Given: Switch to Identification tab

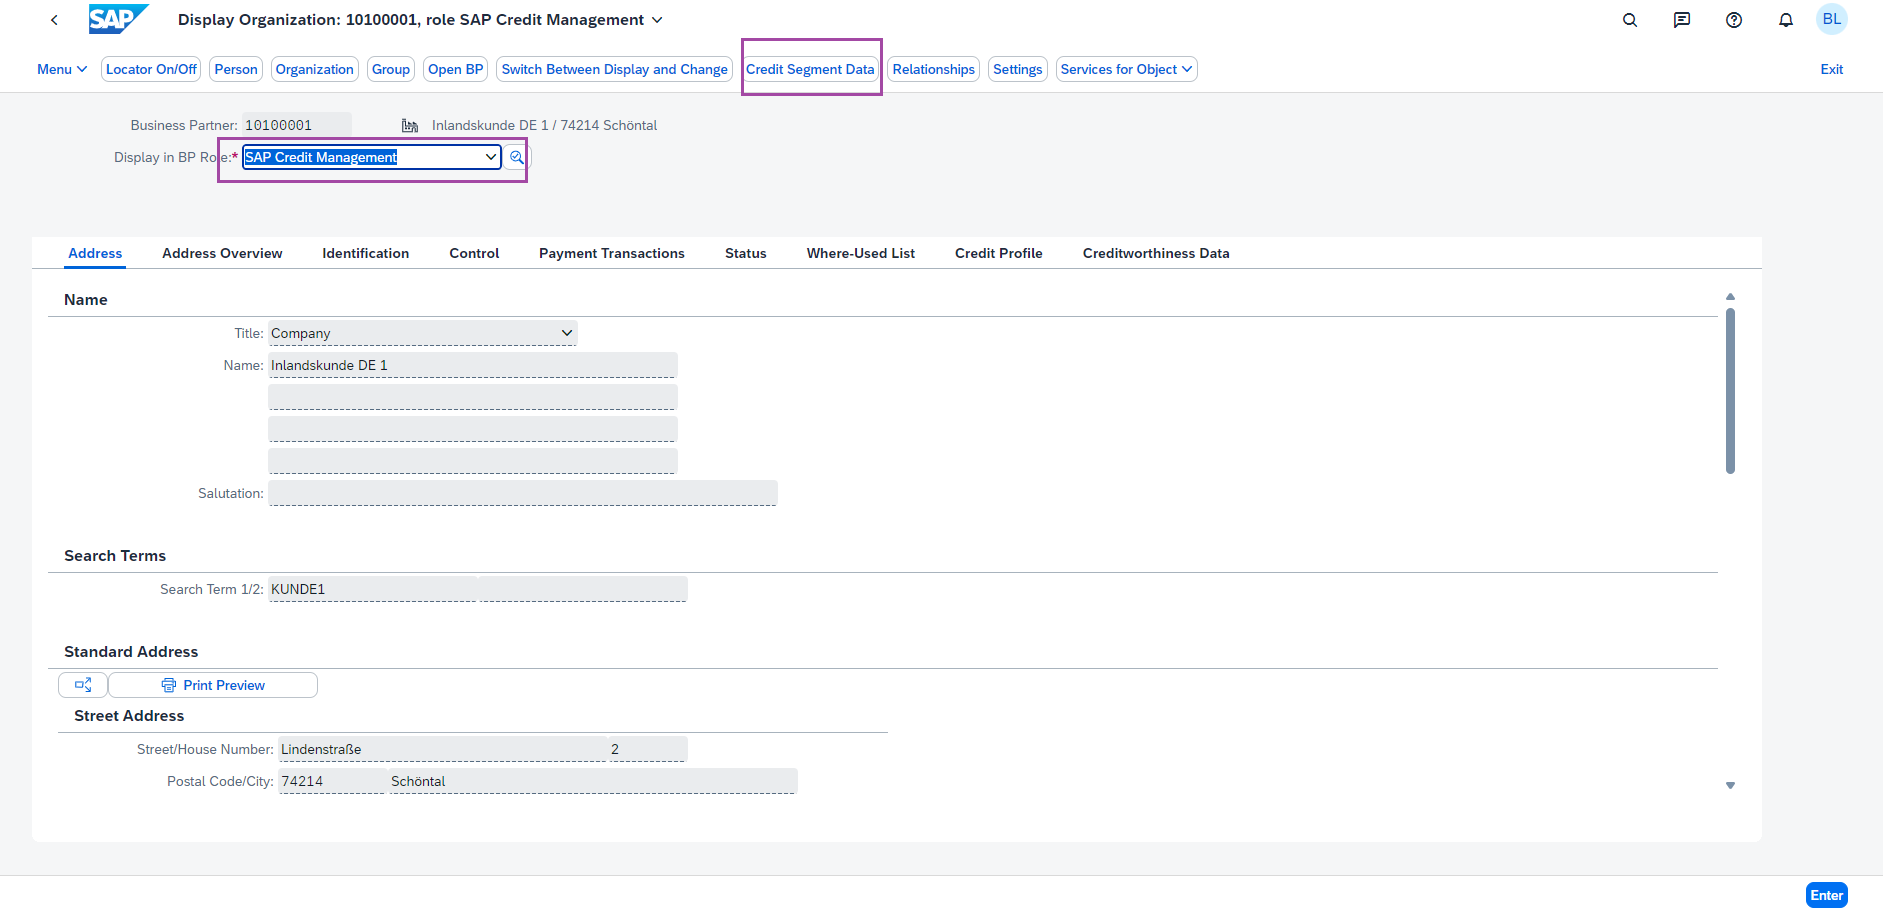Looking at the screenshot, I should coord(366,253).
